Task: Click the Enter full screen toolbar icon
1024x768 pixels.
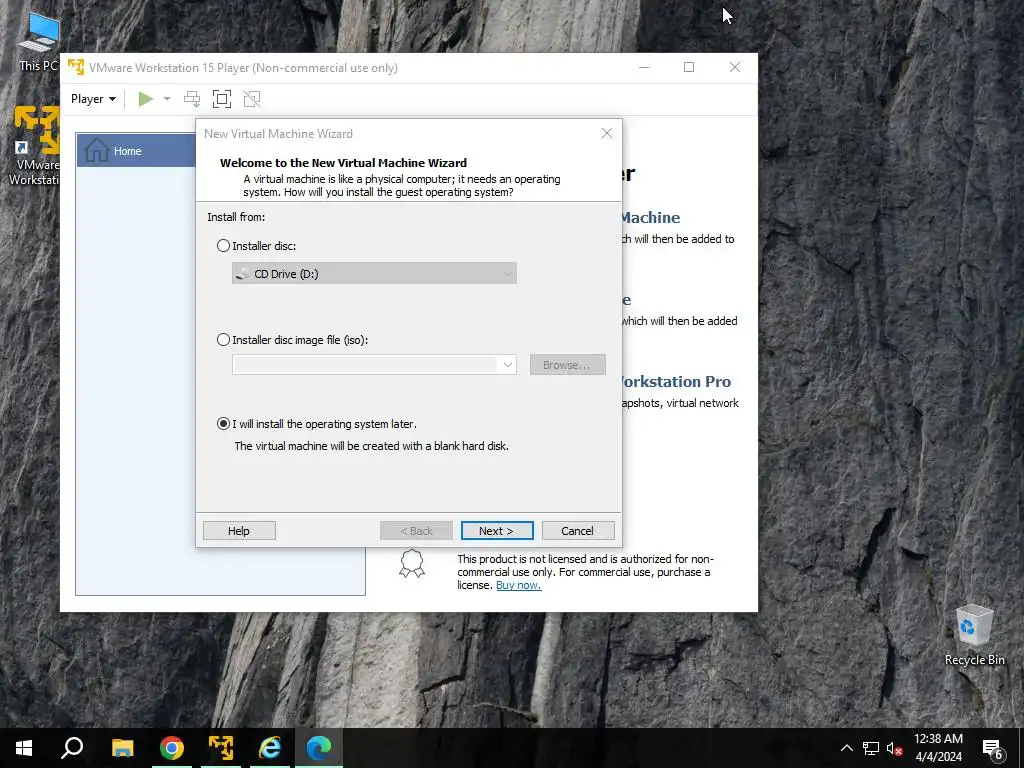Action: click(x=222, y=99)
